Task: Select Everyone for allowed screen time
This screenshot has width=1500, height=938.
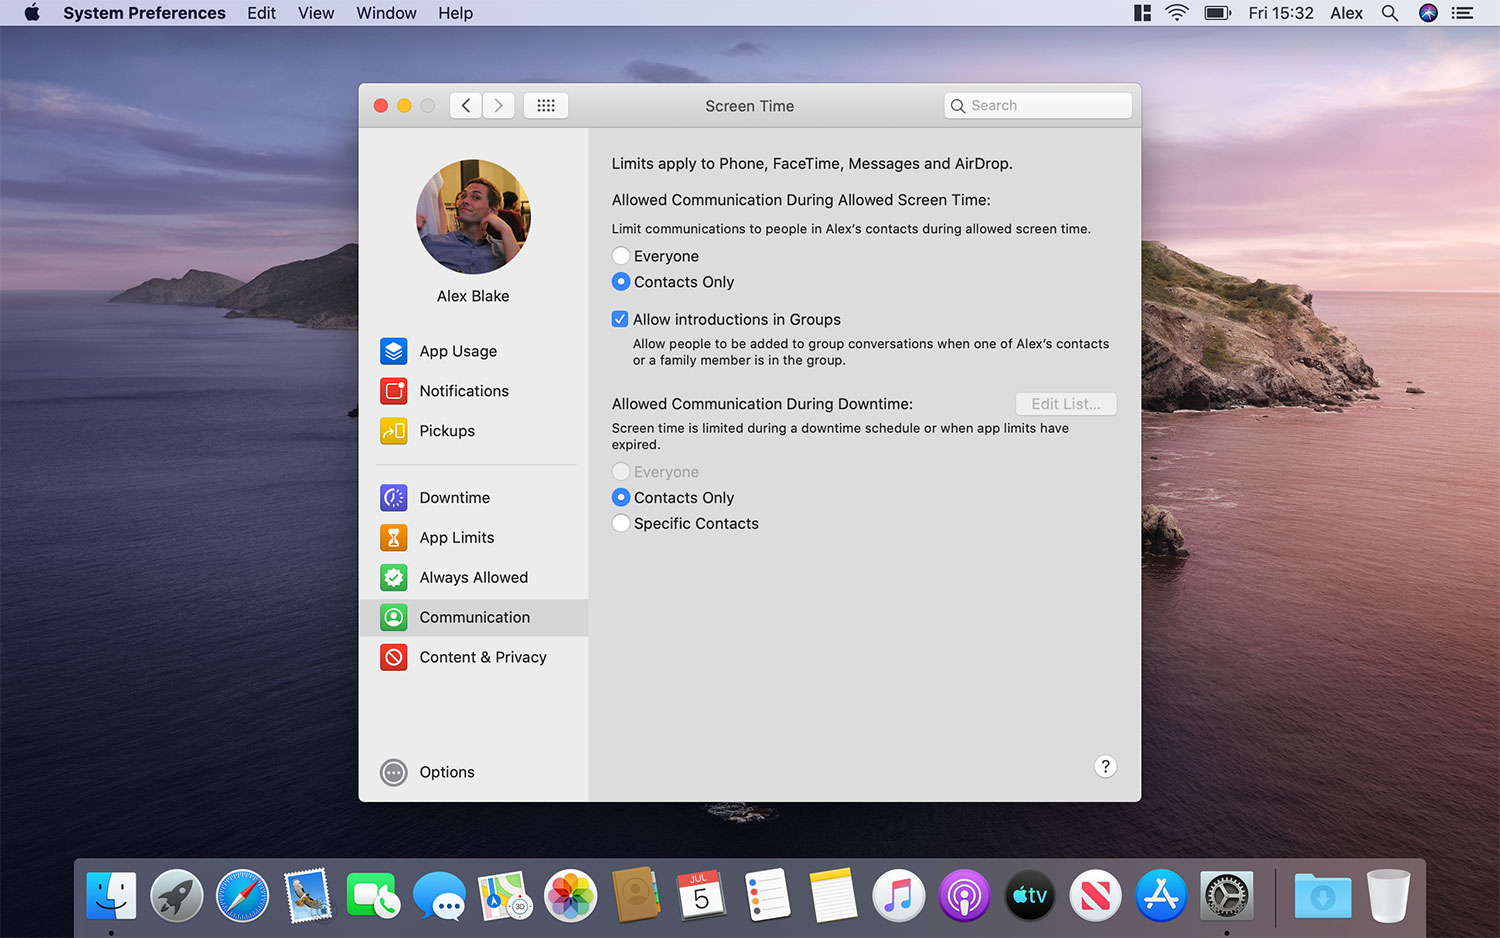Action: point(621,256)
